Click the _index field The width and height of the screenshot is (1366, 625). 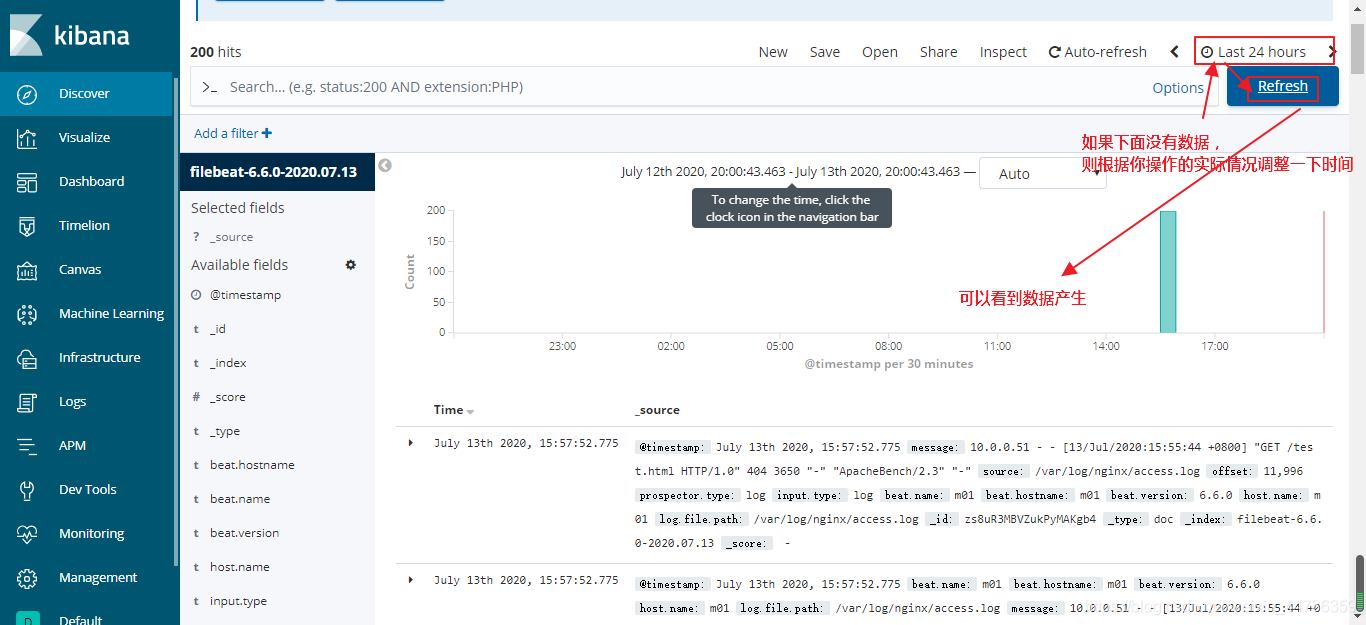point(228,363)
